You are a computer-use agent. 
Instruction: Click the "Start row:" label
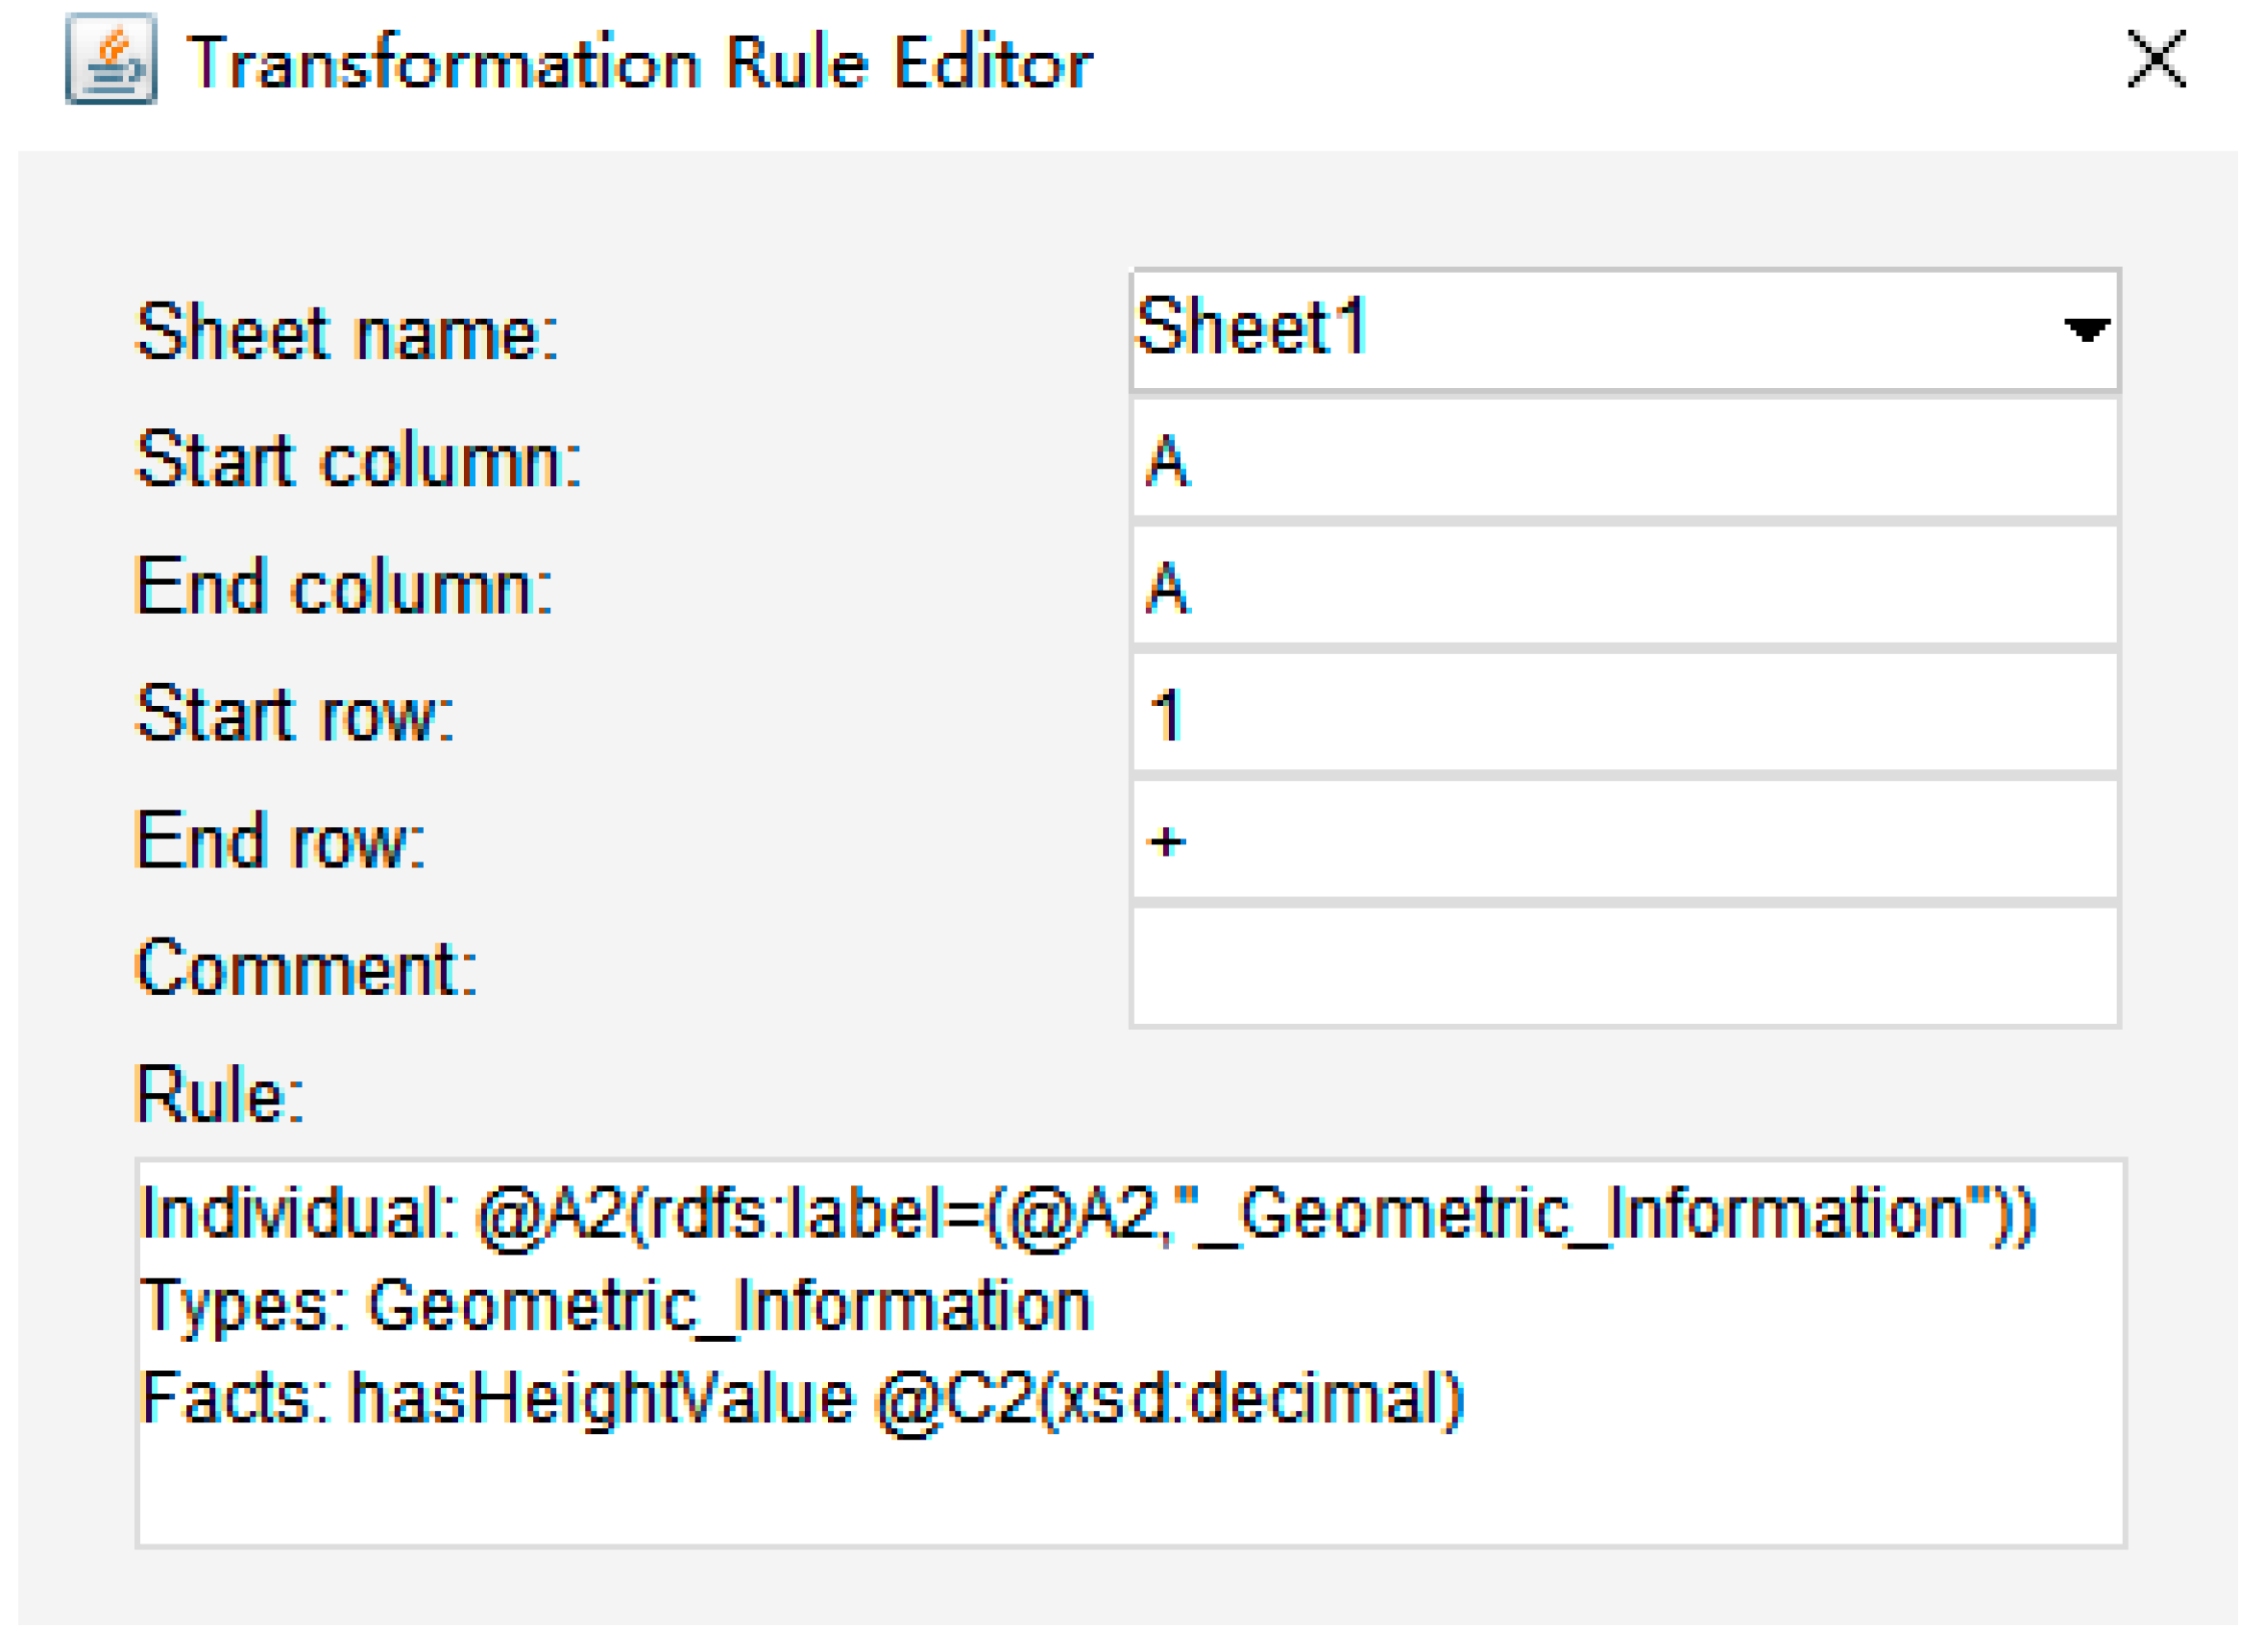pyautogui.click(x=295, y=714)
